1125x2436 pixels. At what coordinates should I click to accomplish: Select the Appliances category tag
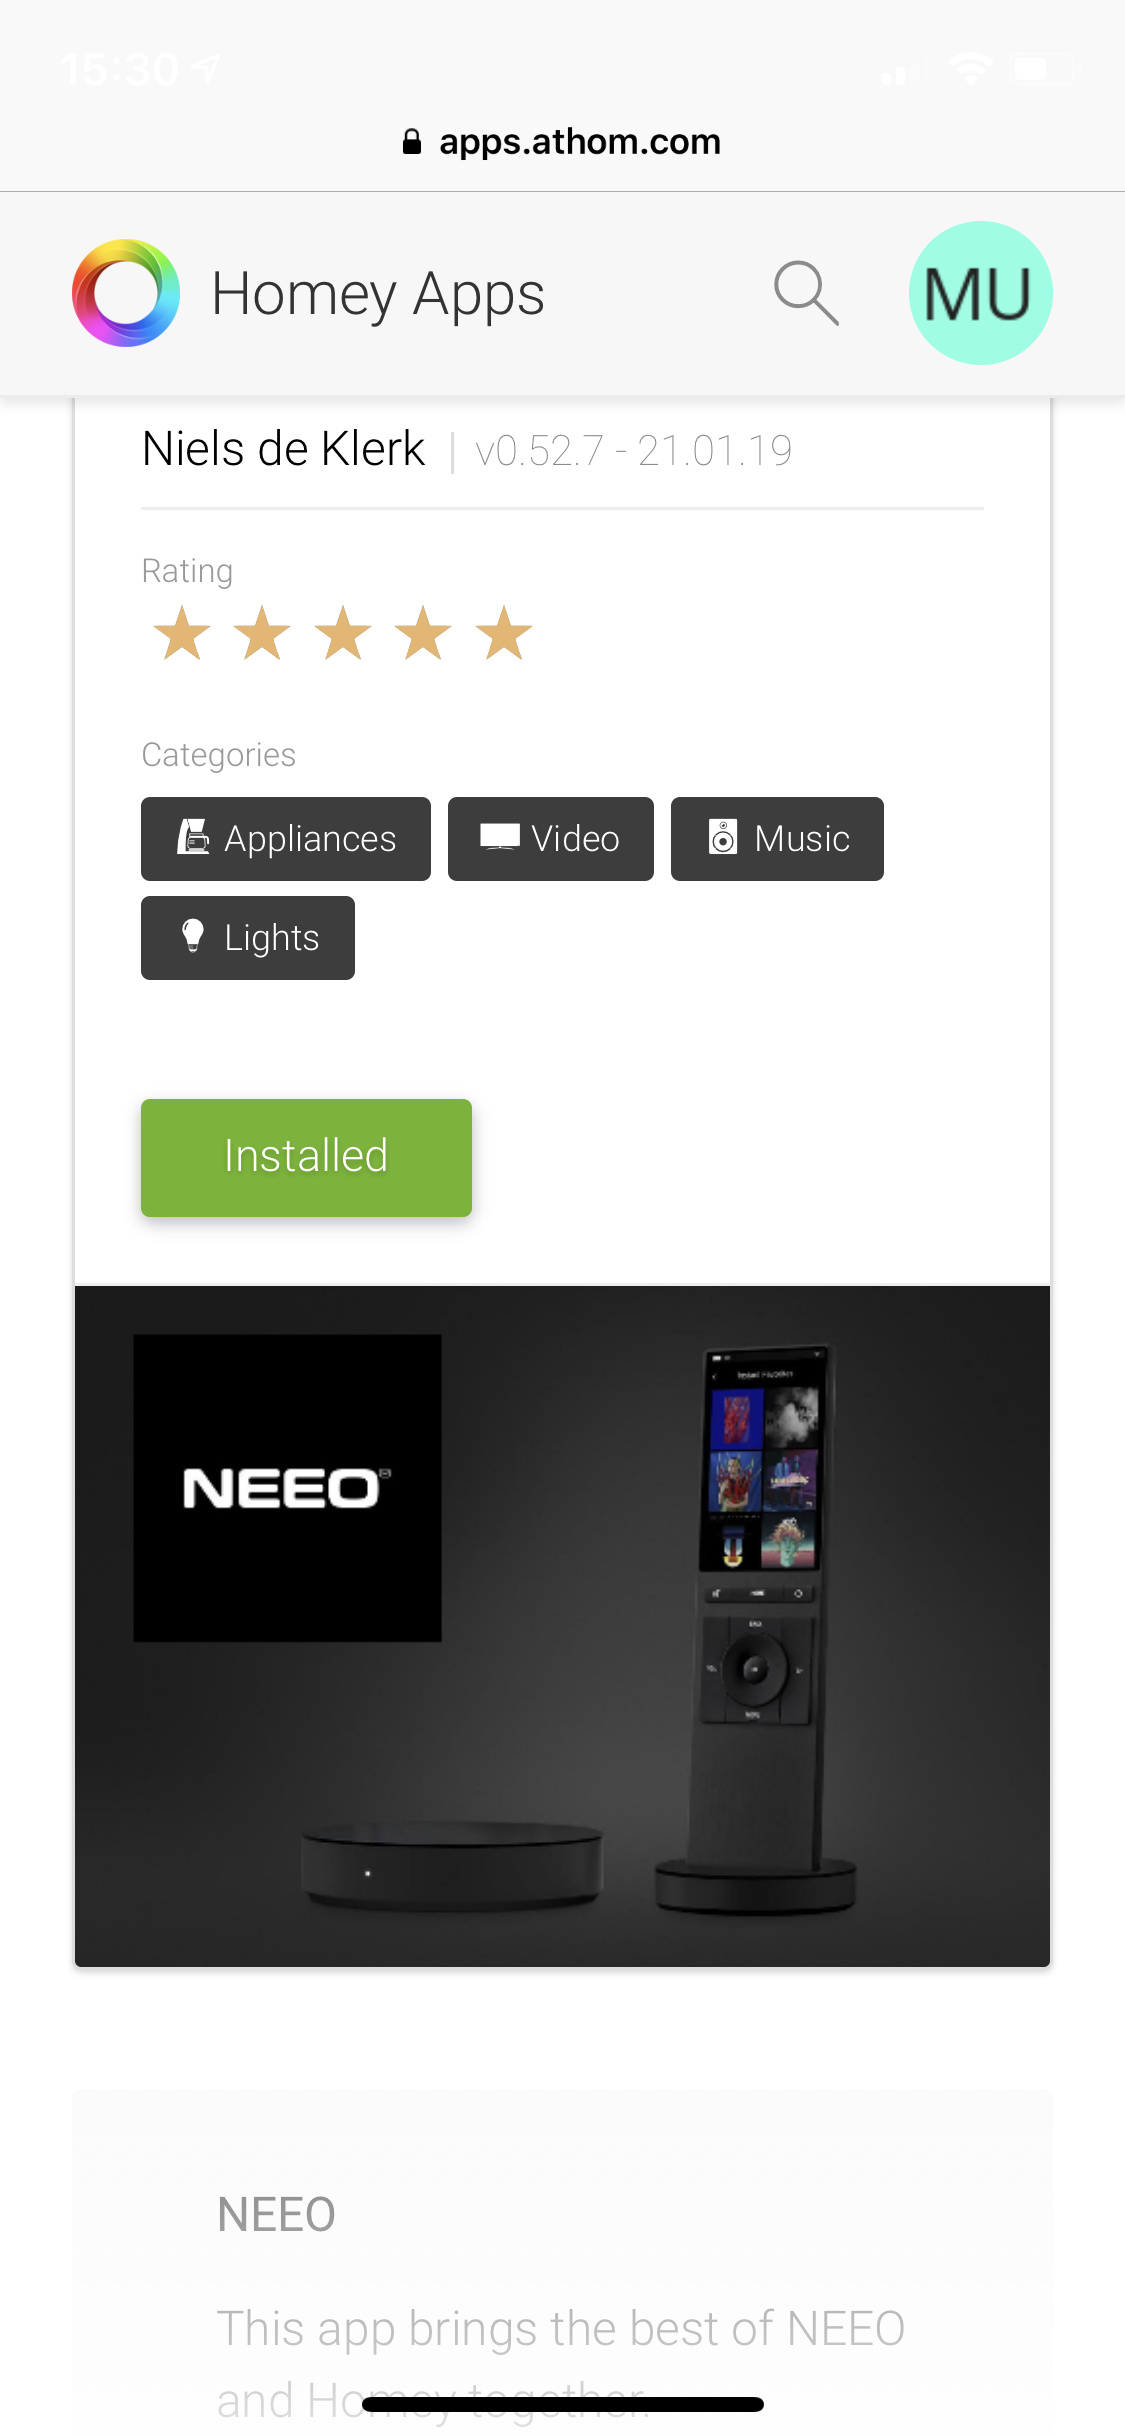[x=286, y=839]
